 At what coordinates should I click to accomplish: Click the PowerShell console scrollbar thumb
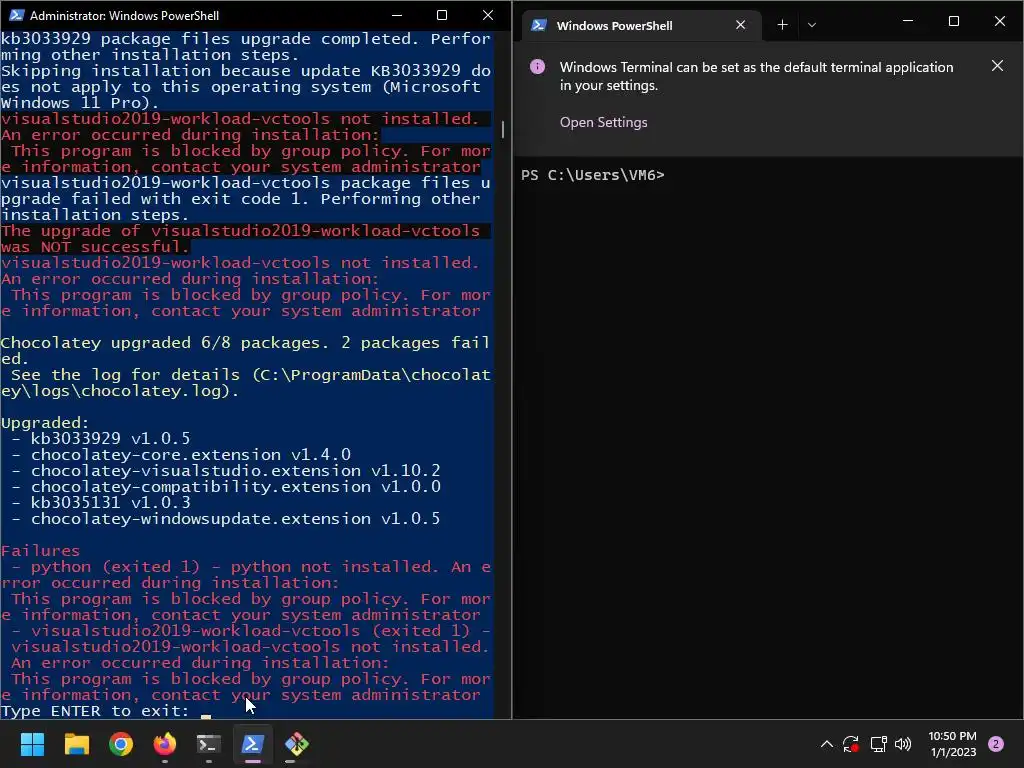(x=502, y=129)
